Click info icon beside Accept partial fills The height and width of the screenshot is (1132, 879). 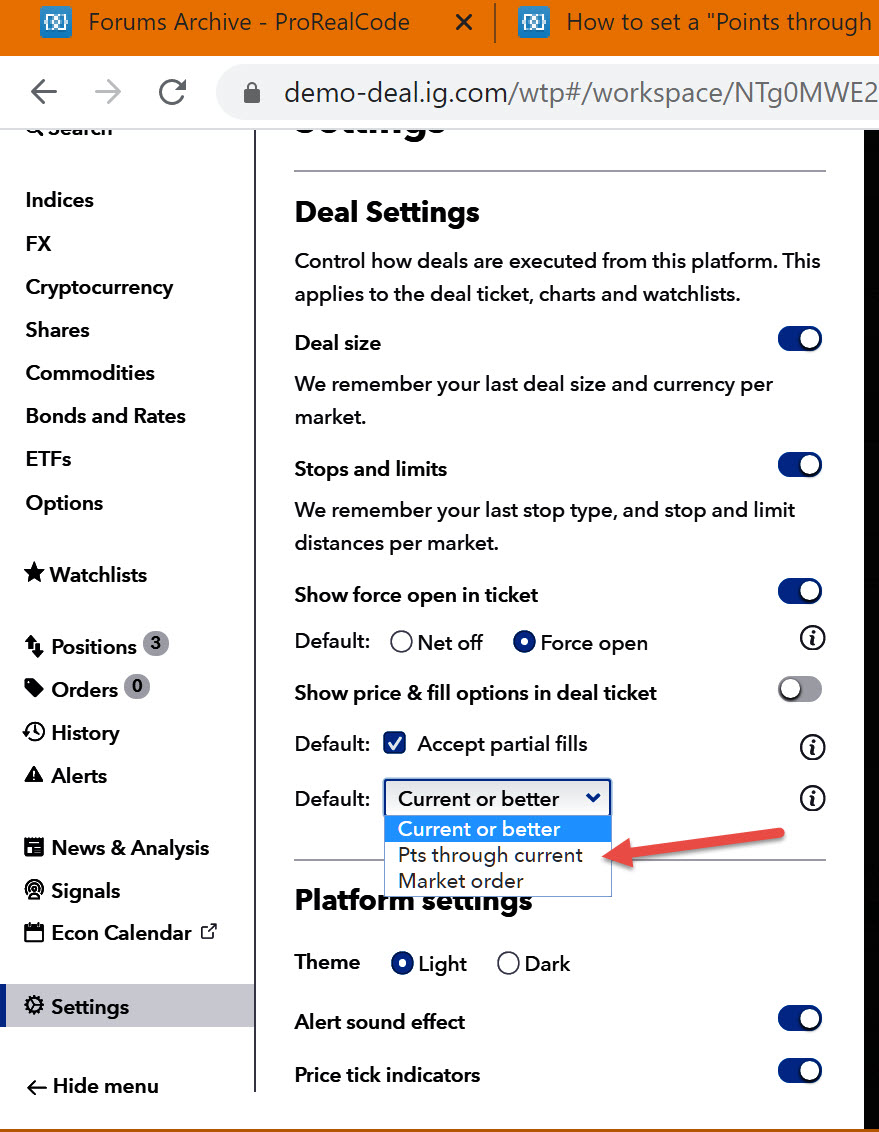point(812,746)
